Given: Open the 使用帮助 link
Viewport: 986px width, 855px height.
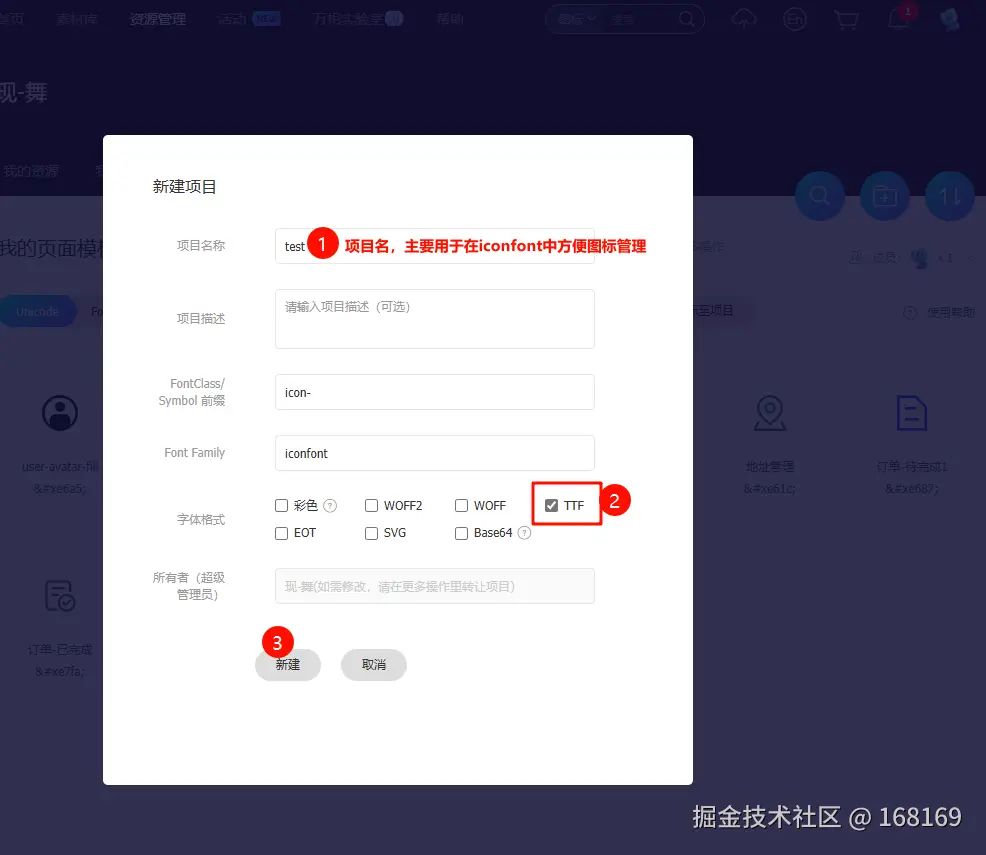Looking at the screenshot, I should [951, 312].
